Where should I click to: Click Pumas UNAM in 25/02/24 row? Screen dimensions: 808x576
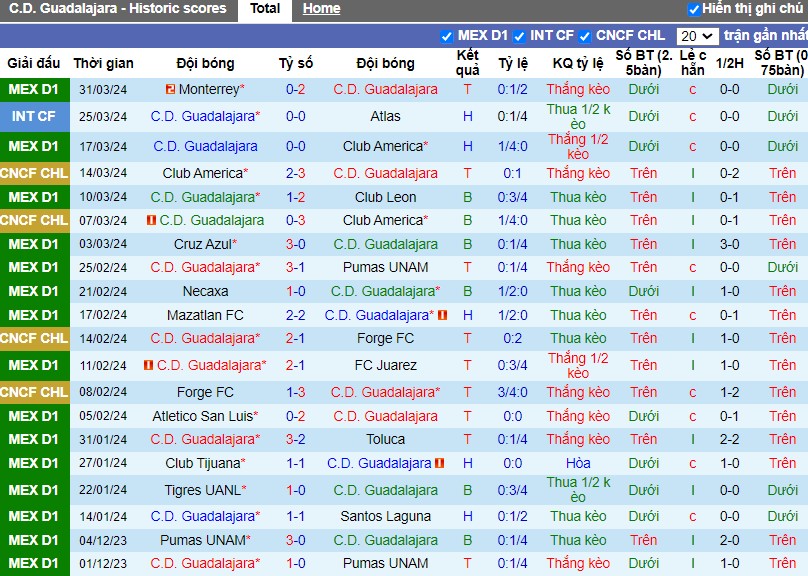385,267
